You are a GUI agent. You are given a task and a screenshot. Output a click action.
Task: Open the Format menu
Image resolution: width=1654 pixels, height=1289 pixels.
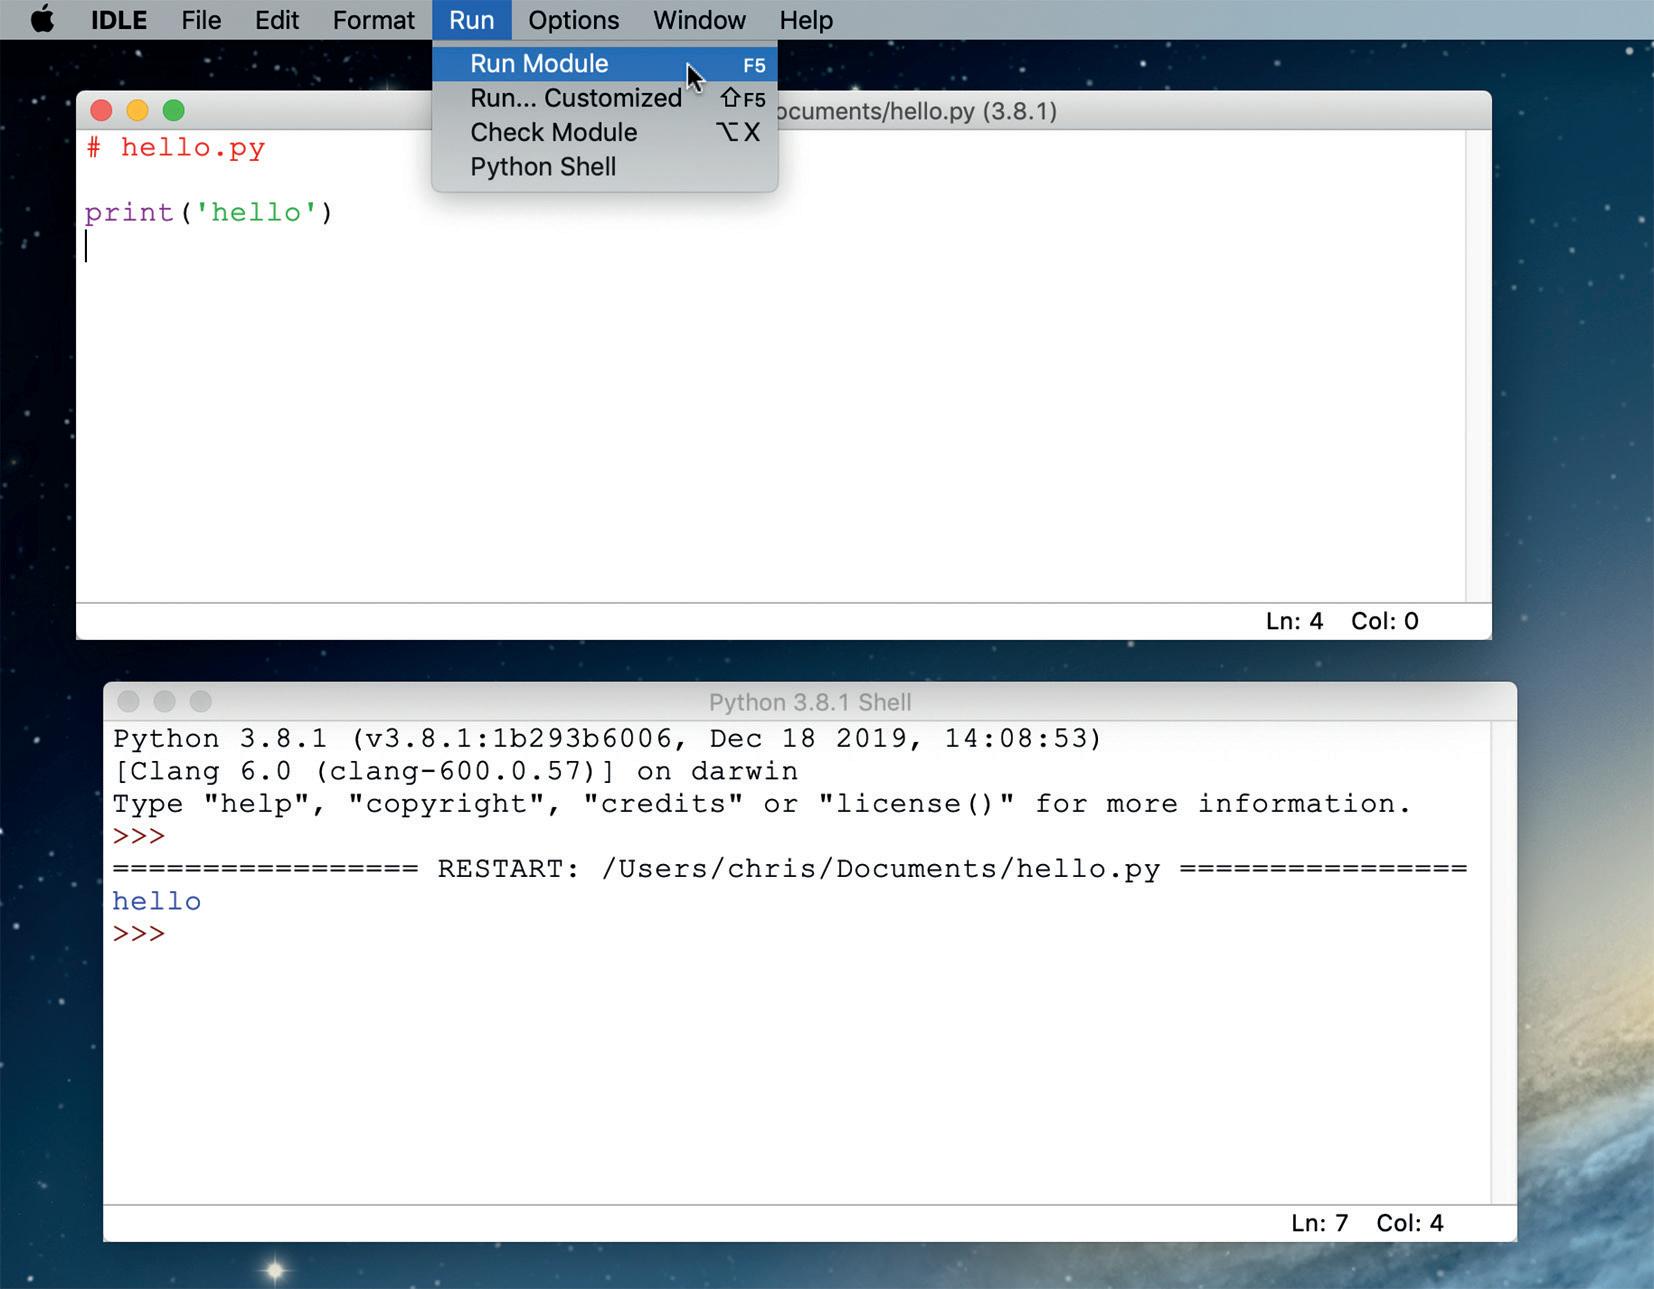(373, 20)
